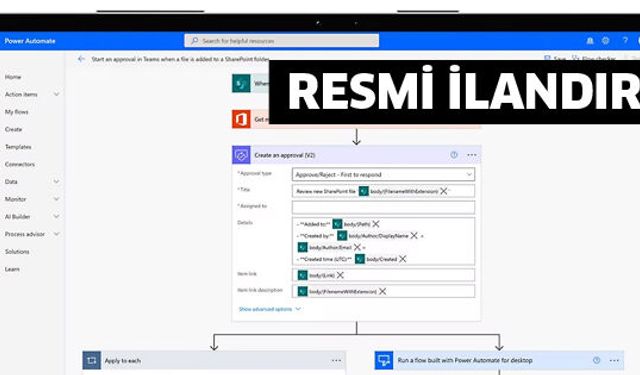Expand the Data menu chevron
Screen dimensions: 640x375
point(56,182)
